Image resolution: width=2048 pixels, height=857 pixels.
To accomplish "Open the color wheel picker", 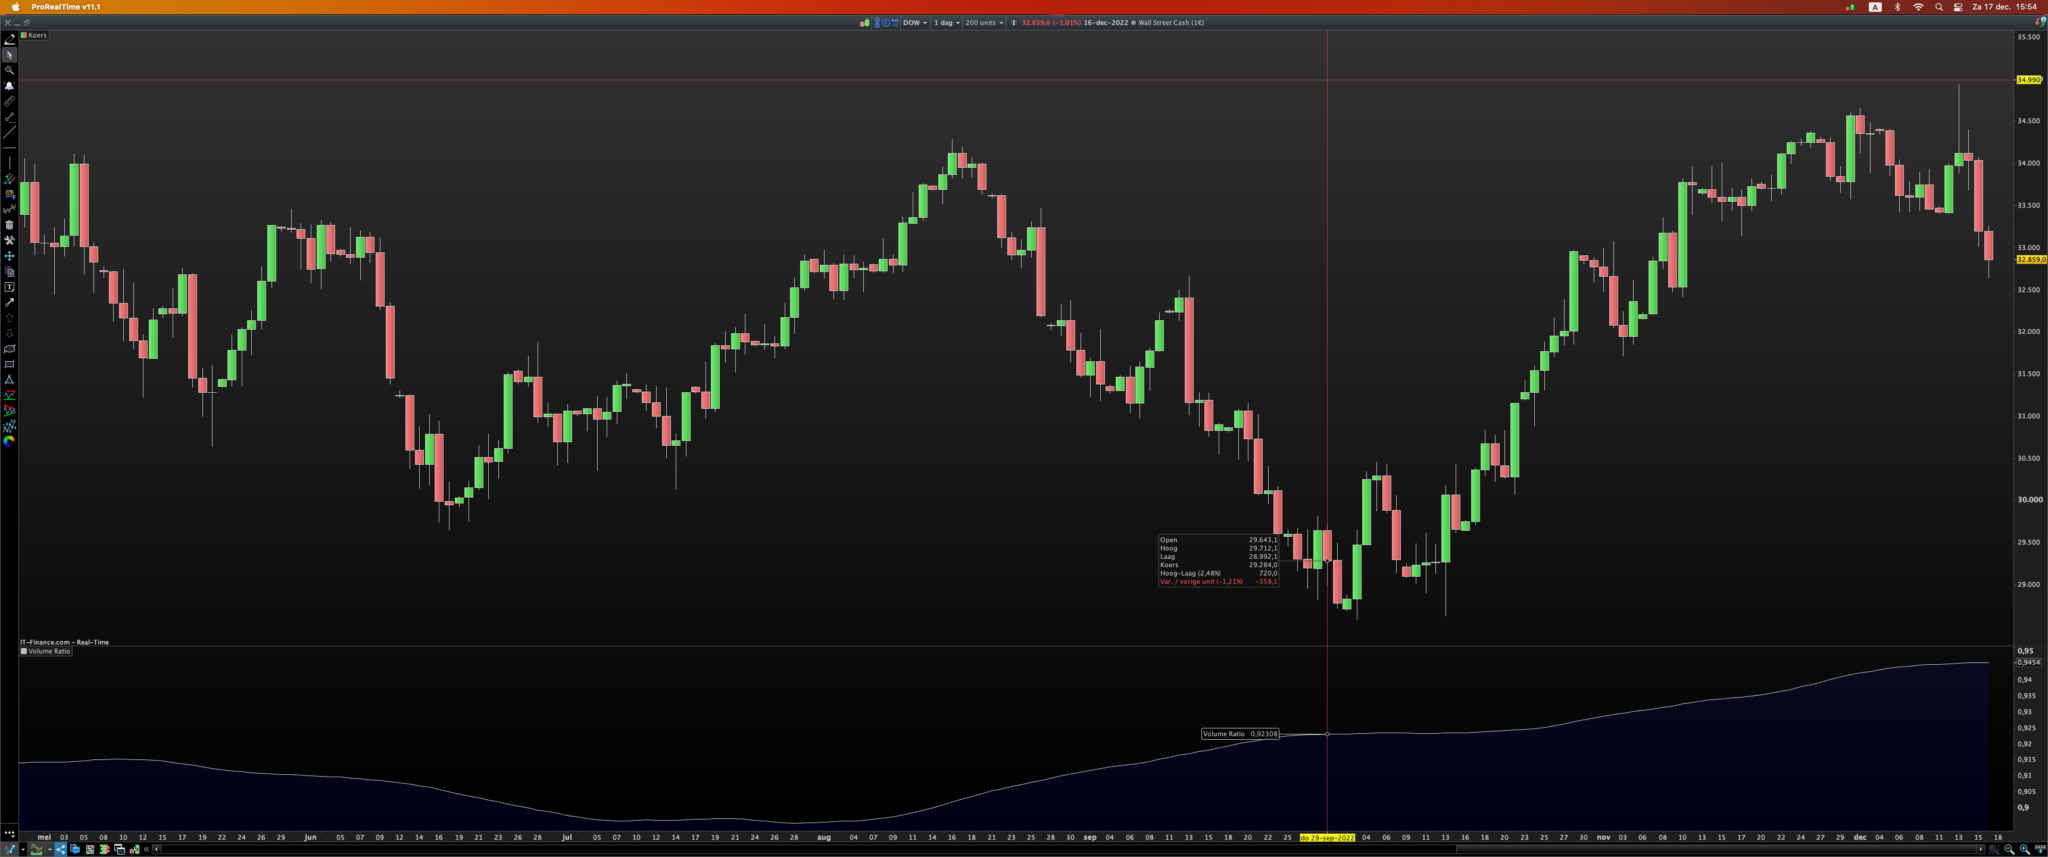I will 9,441.
